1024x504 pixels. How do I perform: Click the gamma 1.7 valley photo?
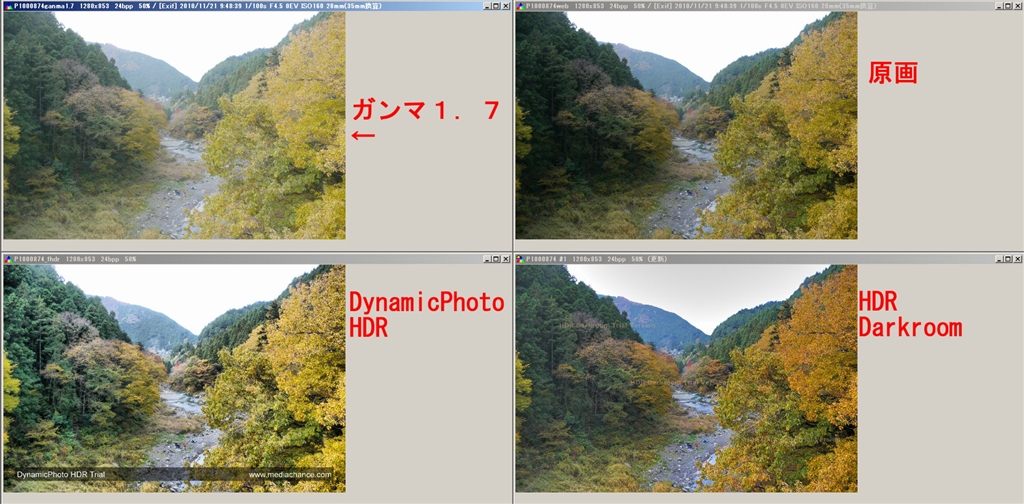pos(174,125)
